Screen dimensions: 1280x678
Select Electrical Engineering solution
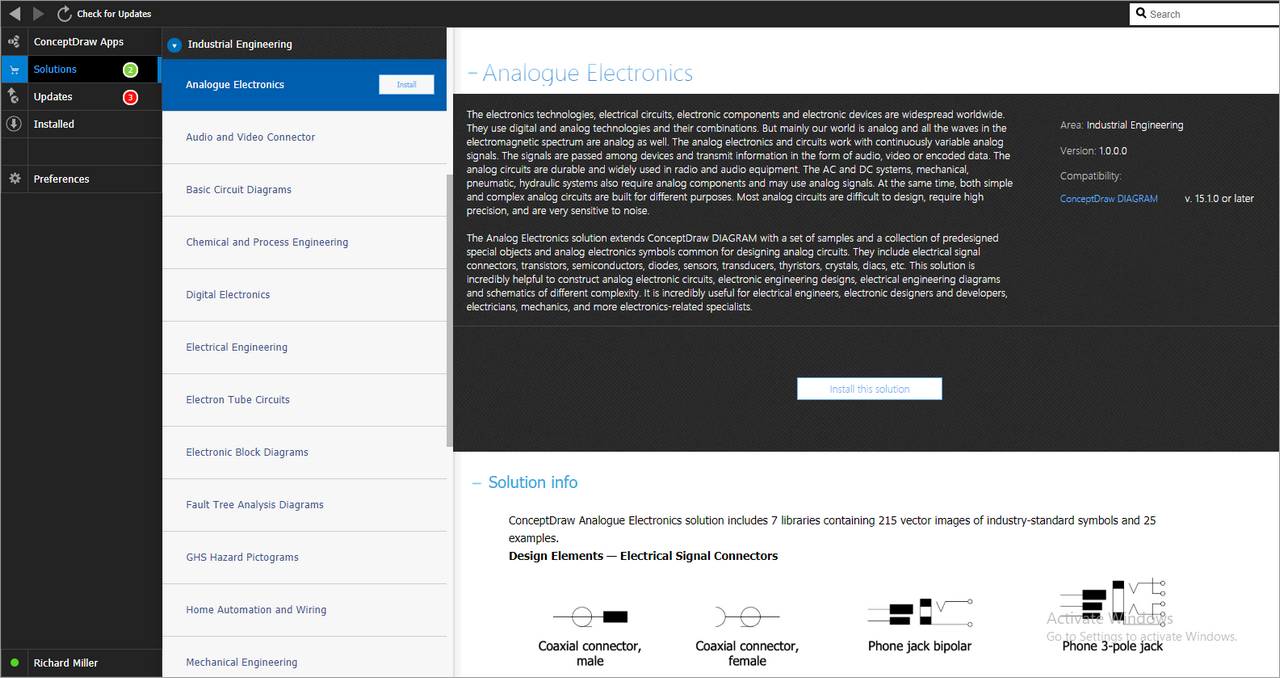point(304,347)
